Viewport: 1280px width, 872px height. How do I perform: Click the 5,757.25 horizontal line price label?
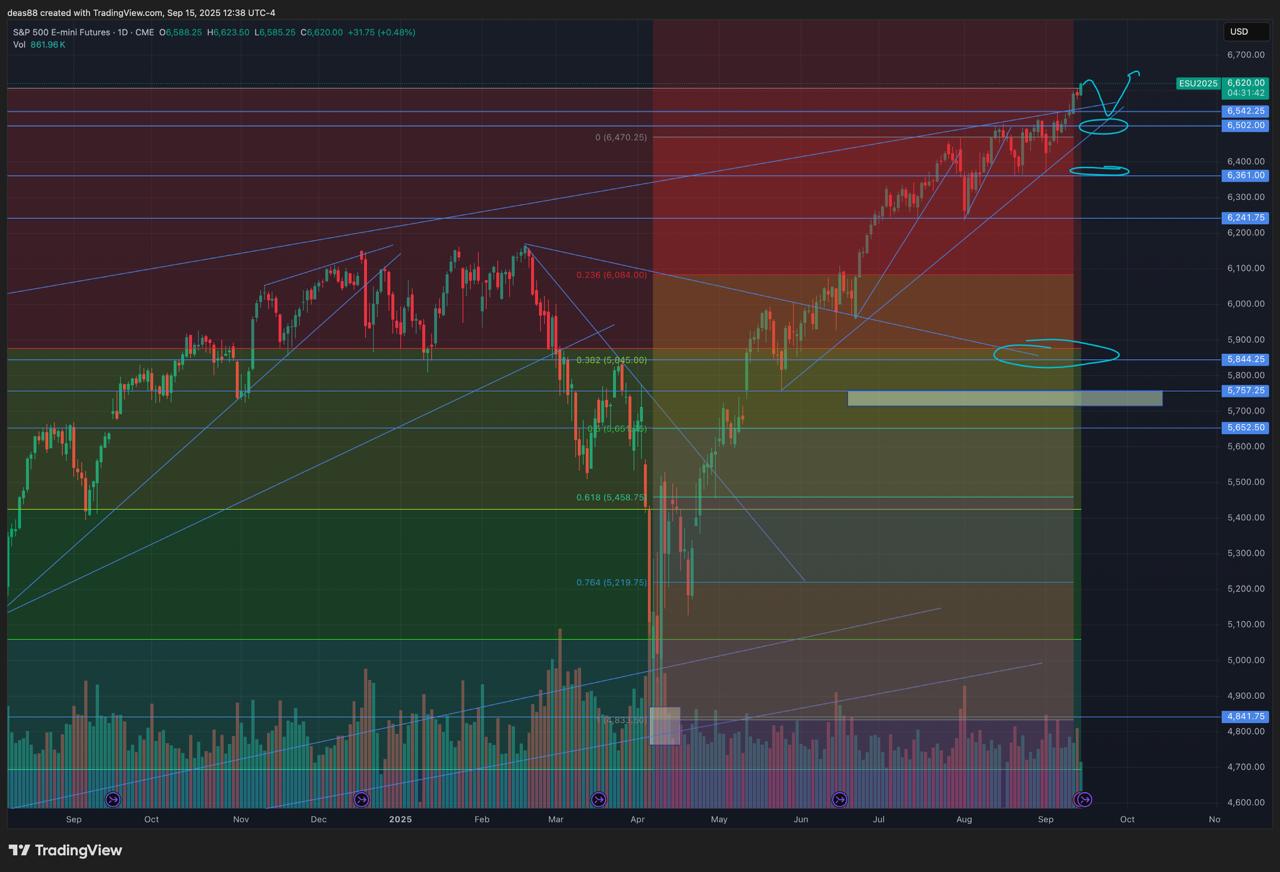(1245, 391)
